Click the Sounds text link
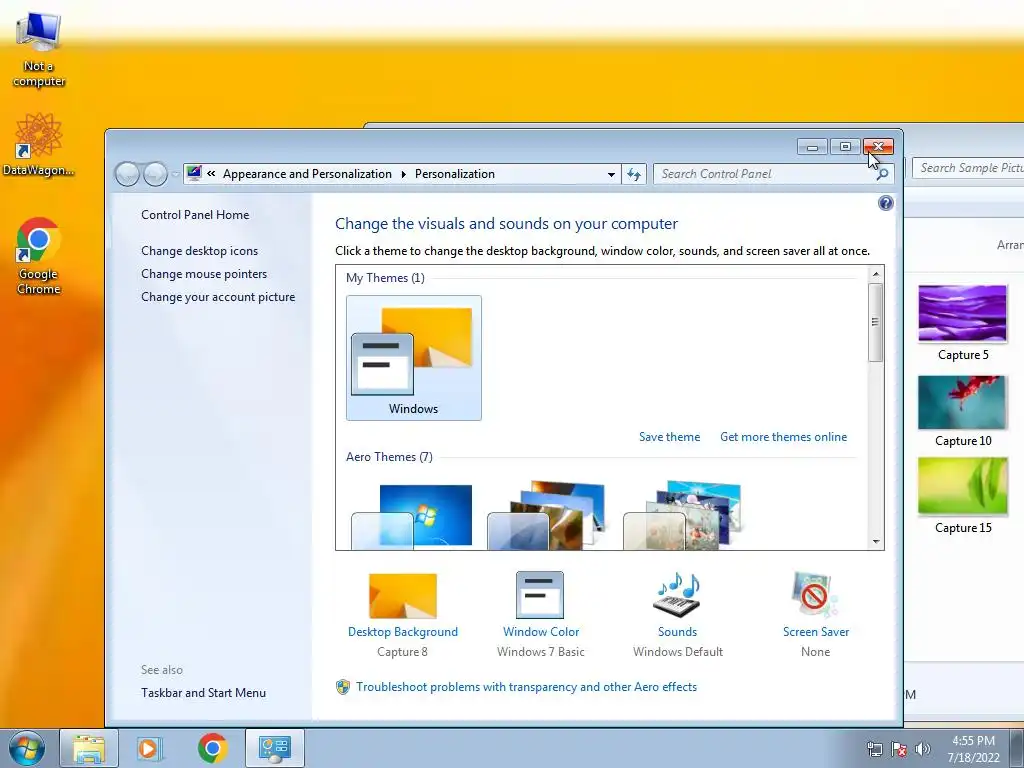The width and height of the screenshot is (1024, 768). pyautogui.click(x=677, y=632)
